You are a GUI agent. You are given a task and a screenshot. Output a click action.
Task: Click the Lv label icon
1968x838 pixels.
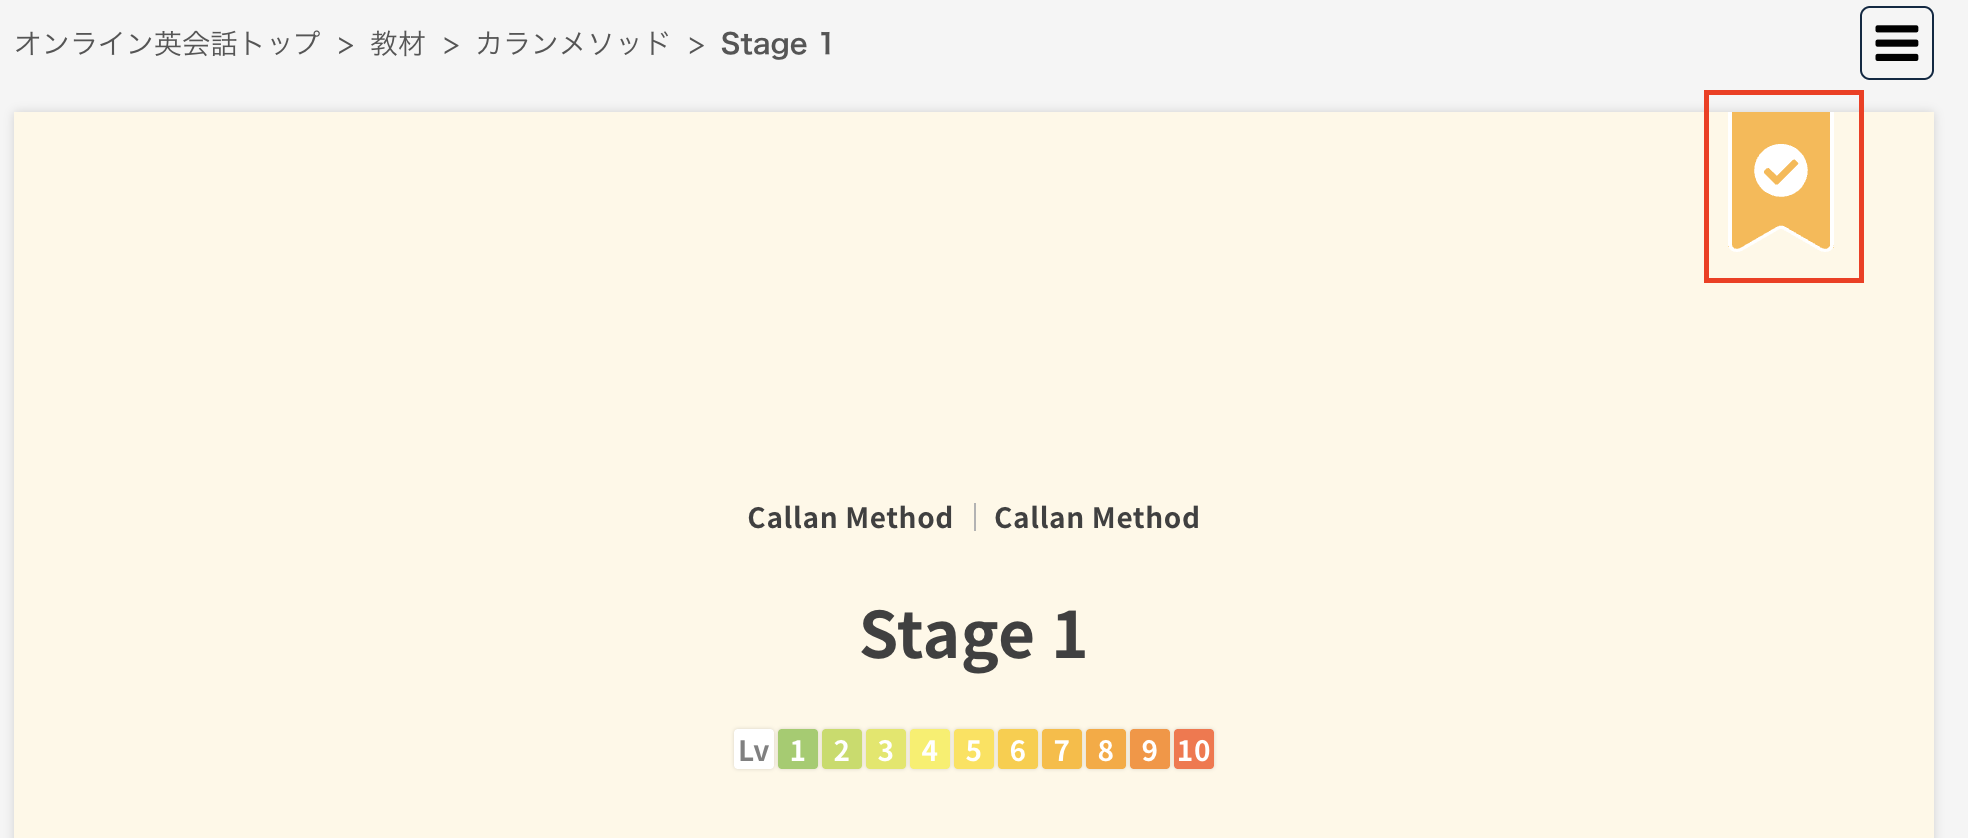click(x=754, y=750)
